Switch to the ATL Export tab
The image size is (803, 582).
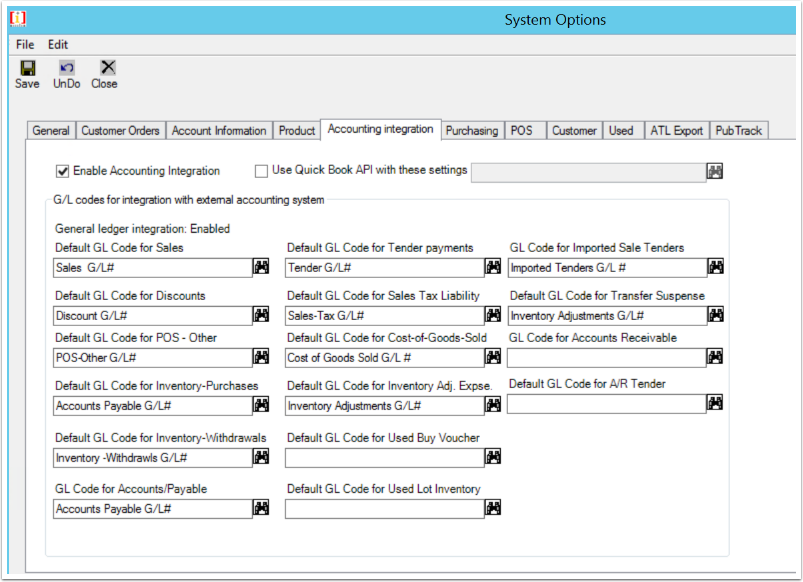point(677,131)
